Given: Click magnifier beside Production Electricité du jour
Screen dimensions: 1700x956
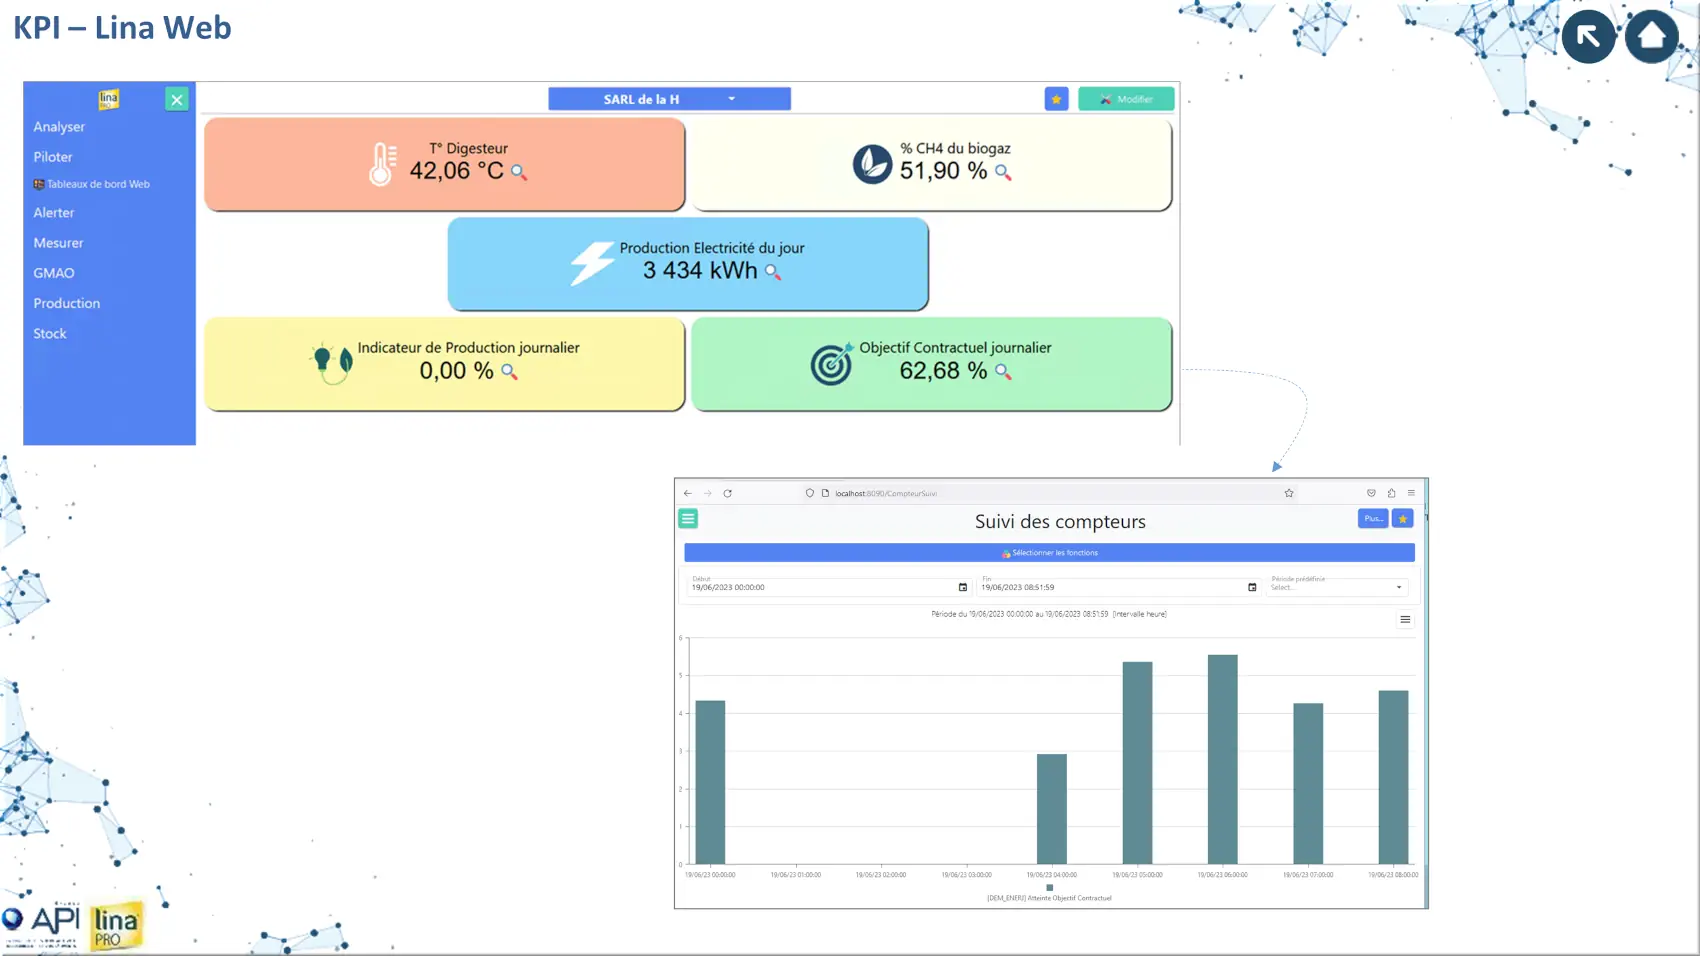Looking at the screenshot, I should (772, 272).
